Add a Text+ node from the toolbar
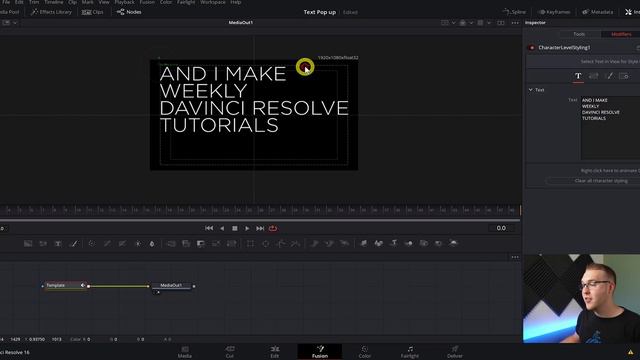This screenshot has height=360, width=640. pyautogui.click(x=58, y=244)
